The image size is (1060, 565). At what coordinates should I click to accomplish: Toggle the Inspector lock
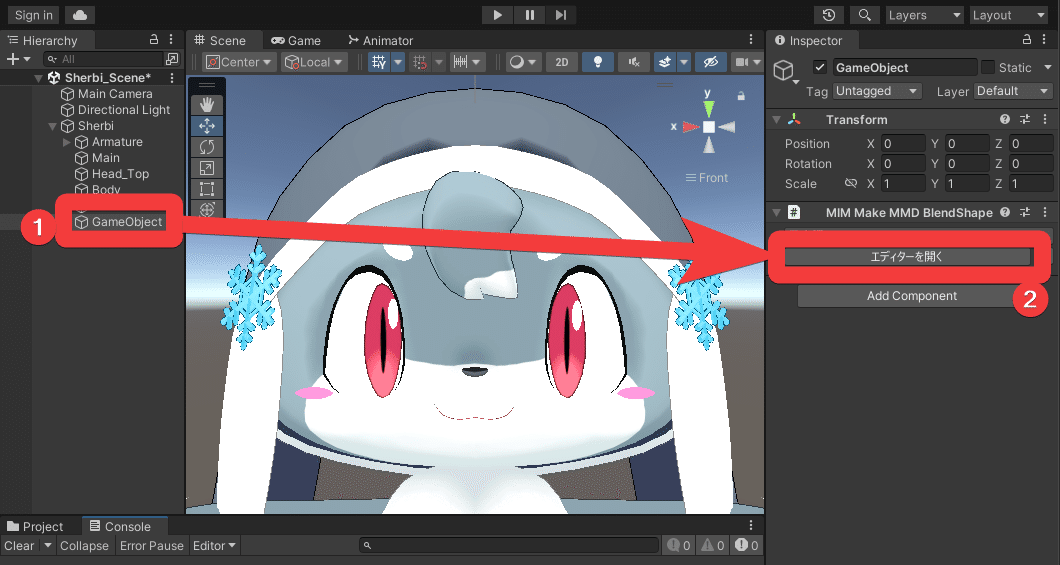point(1026,39)
